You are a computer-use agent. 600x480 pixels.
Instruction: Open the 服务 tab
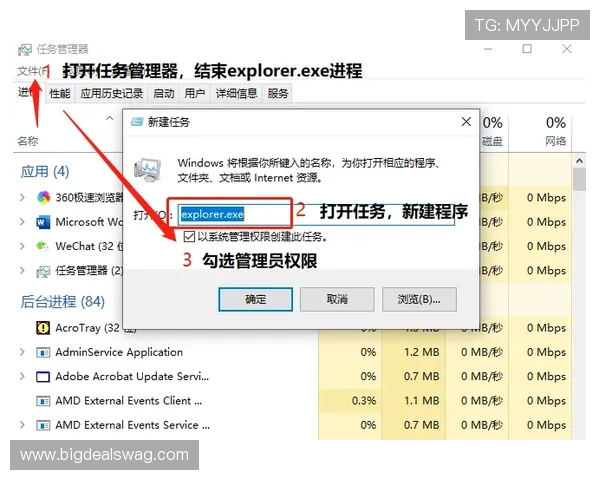pyautogui.click(x=278, y=93)
